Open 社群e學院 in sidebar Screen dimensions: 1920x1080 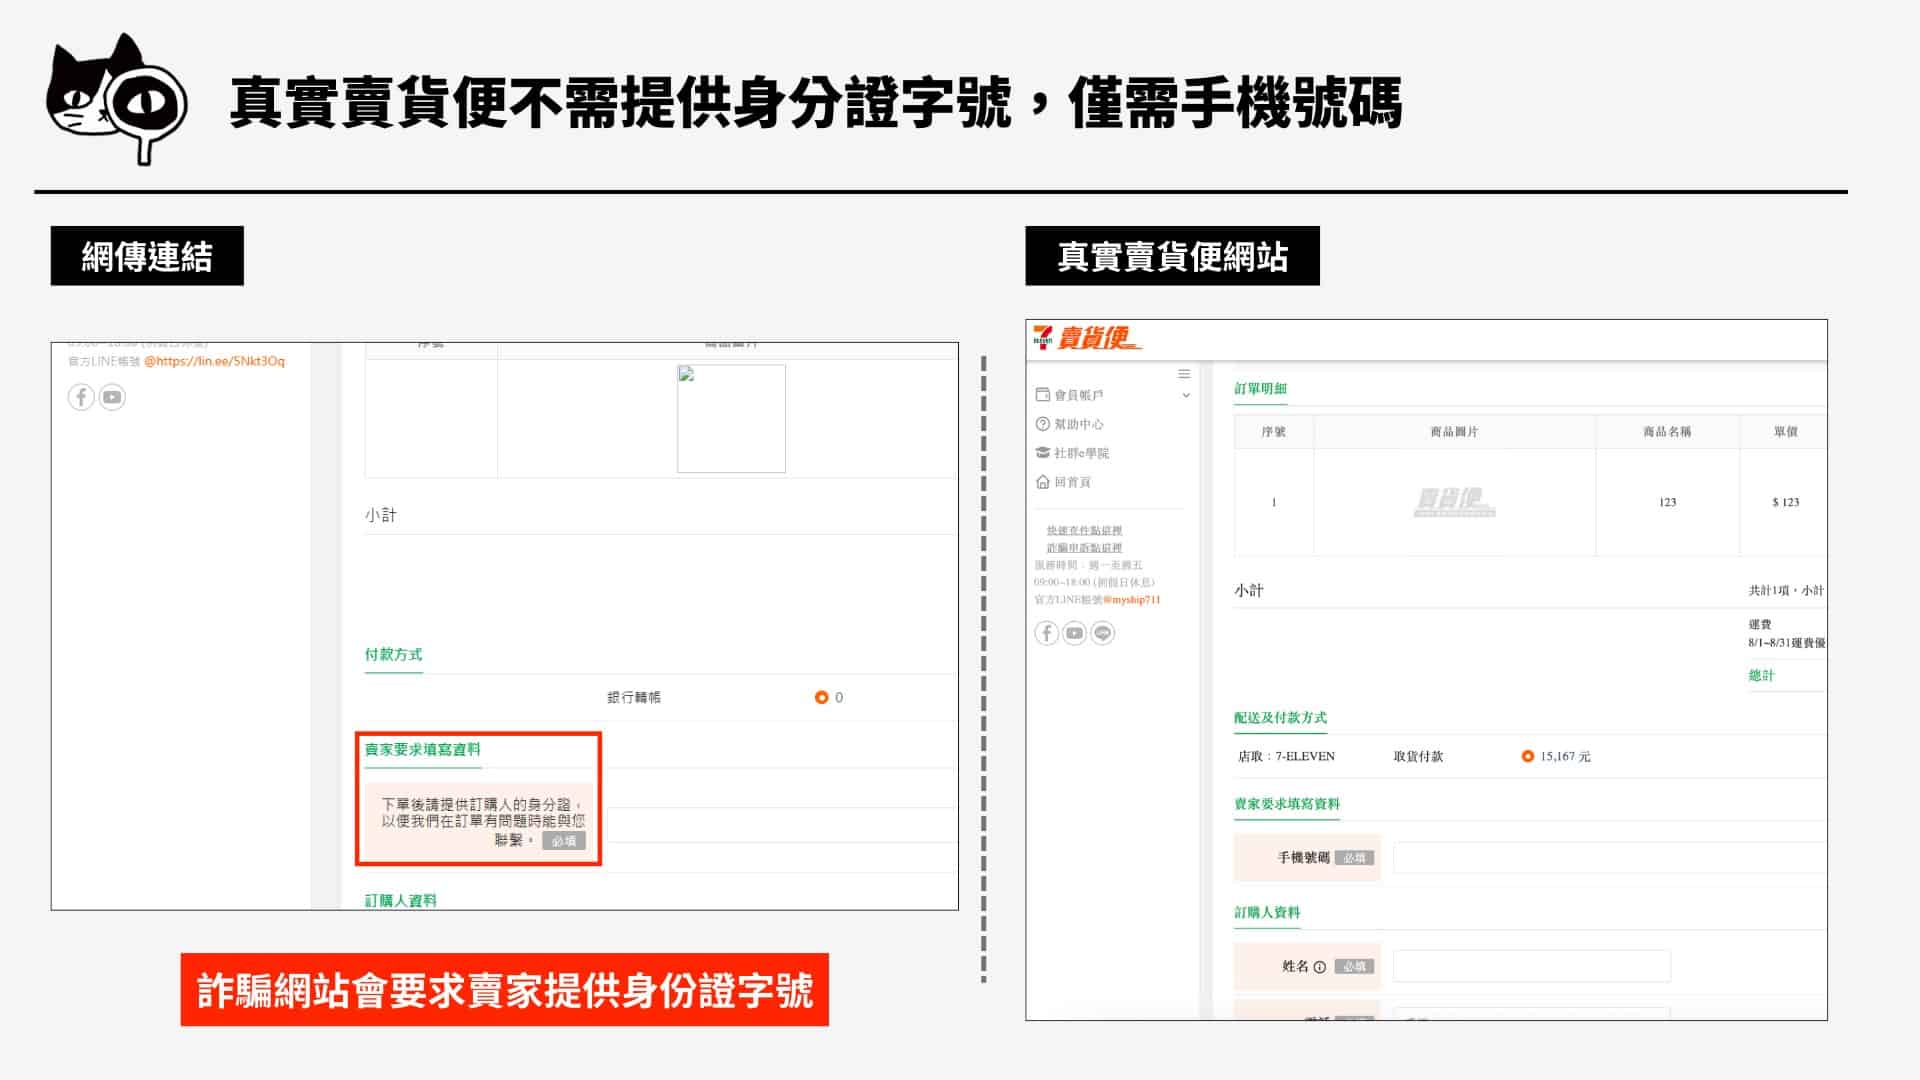point(1072,453)
